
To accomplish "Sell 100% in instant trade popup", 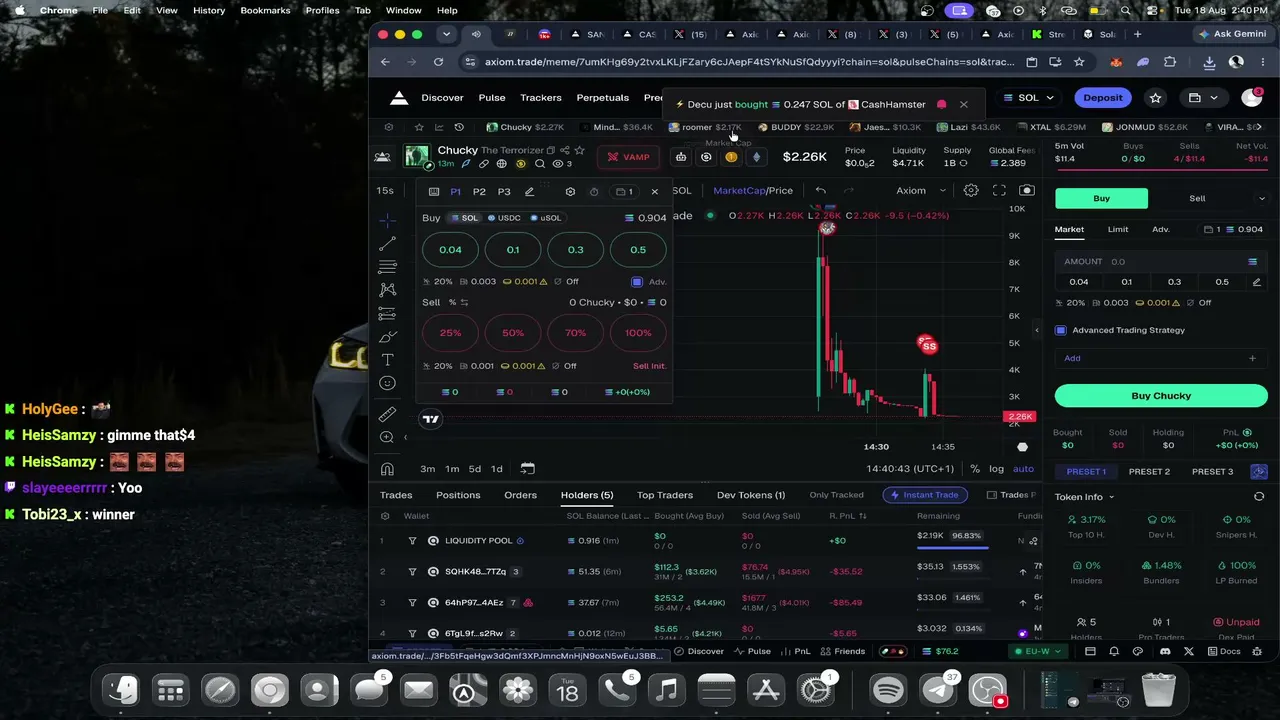I will 638,333.
